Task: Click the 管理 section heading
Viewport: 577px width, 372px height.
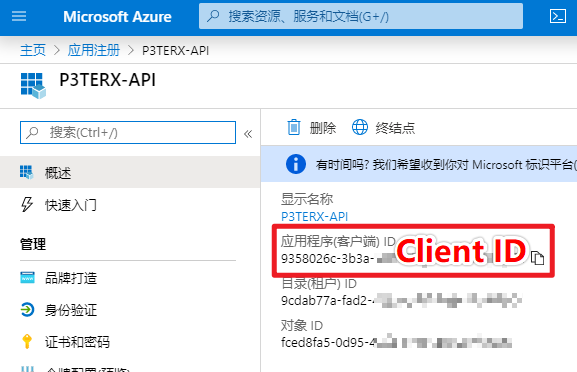Action: 33,244
